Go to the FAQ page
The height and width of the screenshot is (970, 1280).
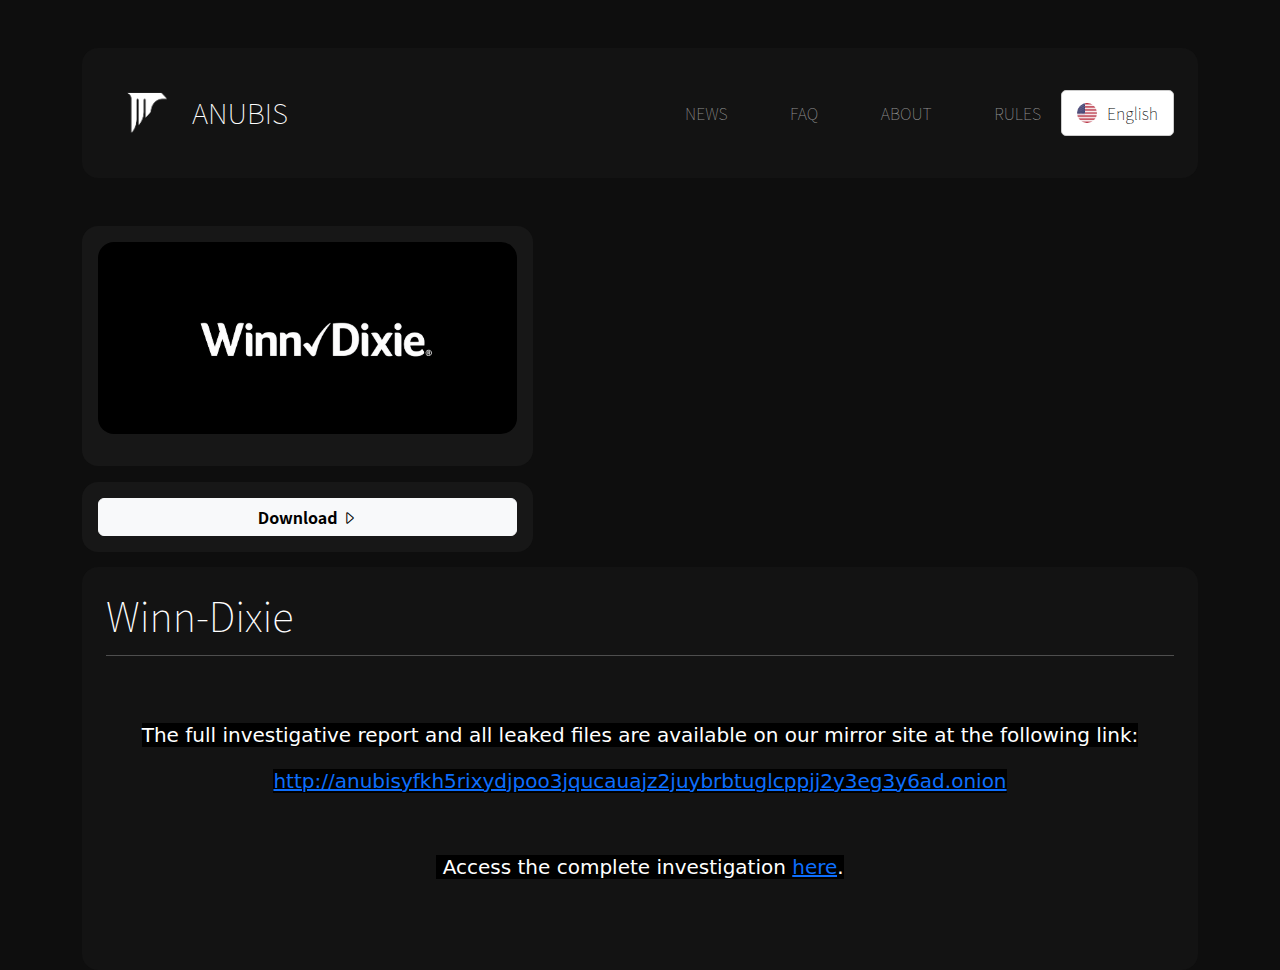point(804,114)
